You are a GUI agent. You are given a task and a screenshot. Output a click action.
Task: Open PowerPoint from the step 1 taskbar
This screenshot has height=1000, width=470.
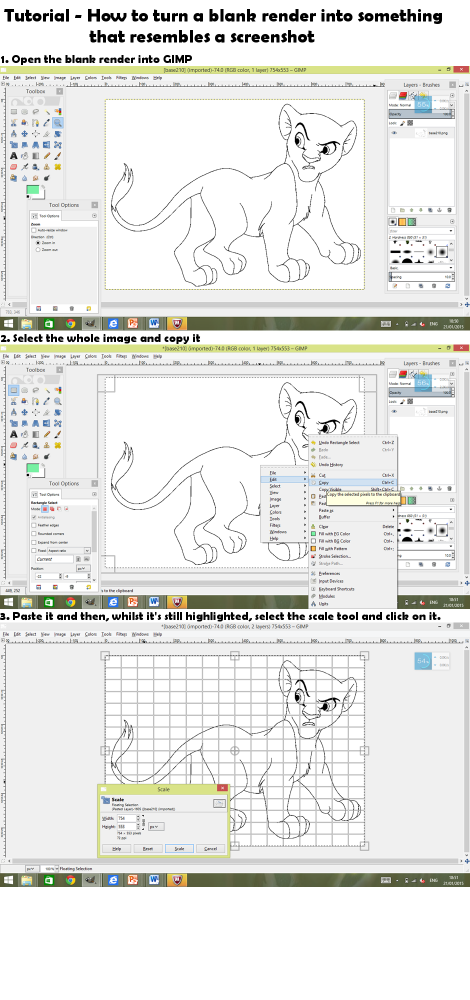[x=133, y=323]
